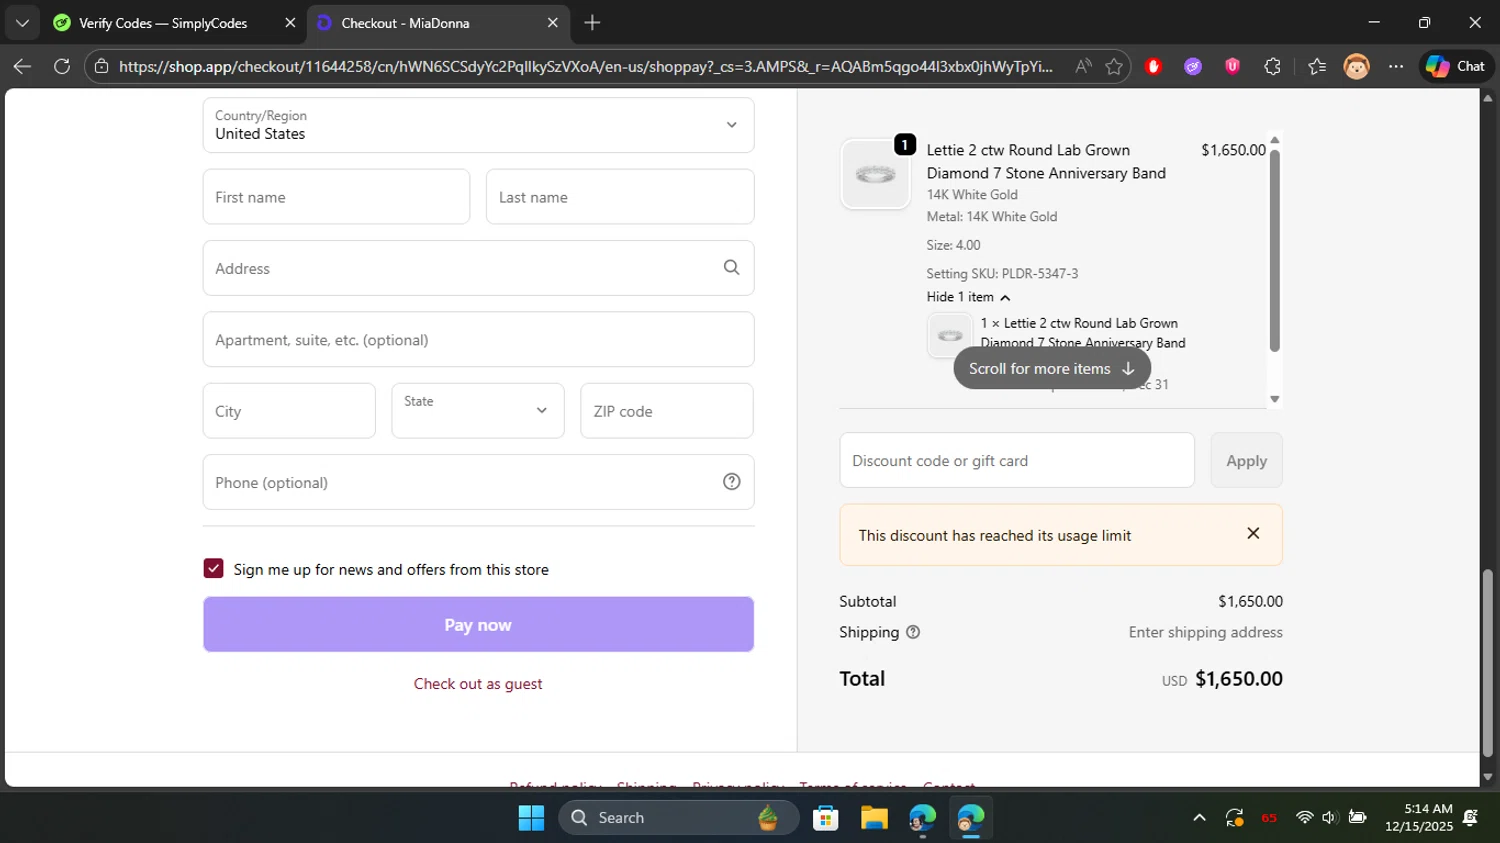Open the Country/Region dropdown
Screen dimensions: 1500x843
click(x=478, y=125)
